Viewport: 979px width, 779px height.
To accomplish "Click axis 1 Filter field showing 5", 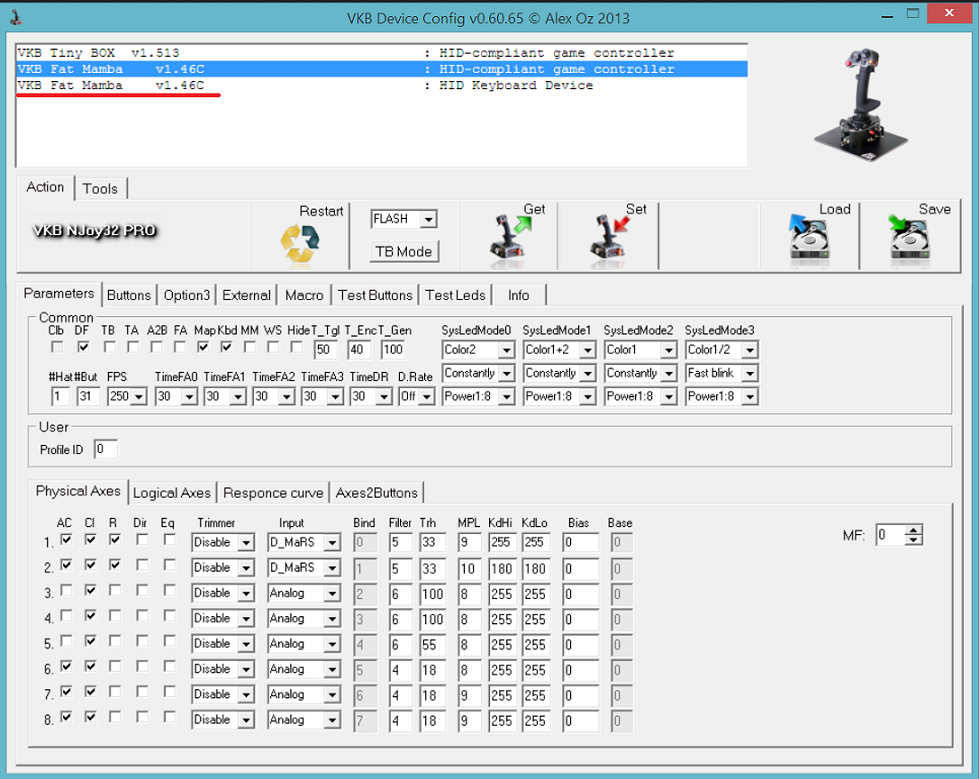I will (x=401, y=542).
